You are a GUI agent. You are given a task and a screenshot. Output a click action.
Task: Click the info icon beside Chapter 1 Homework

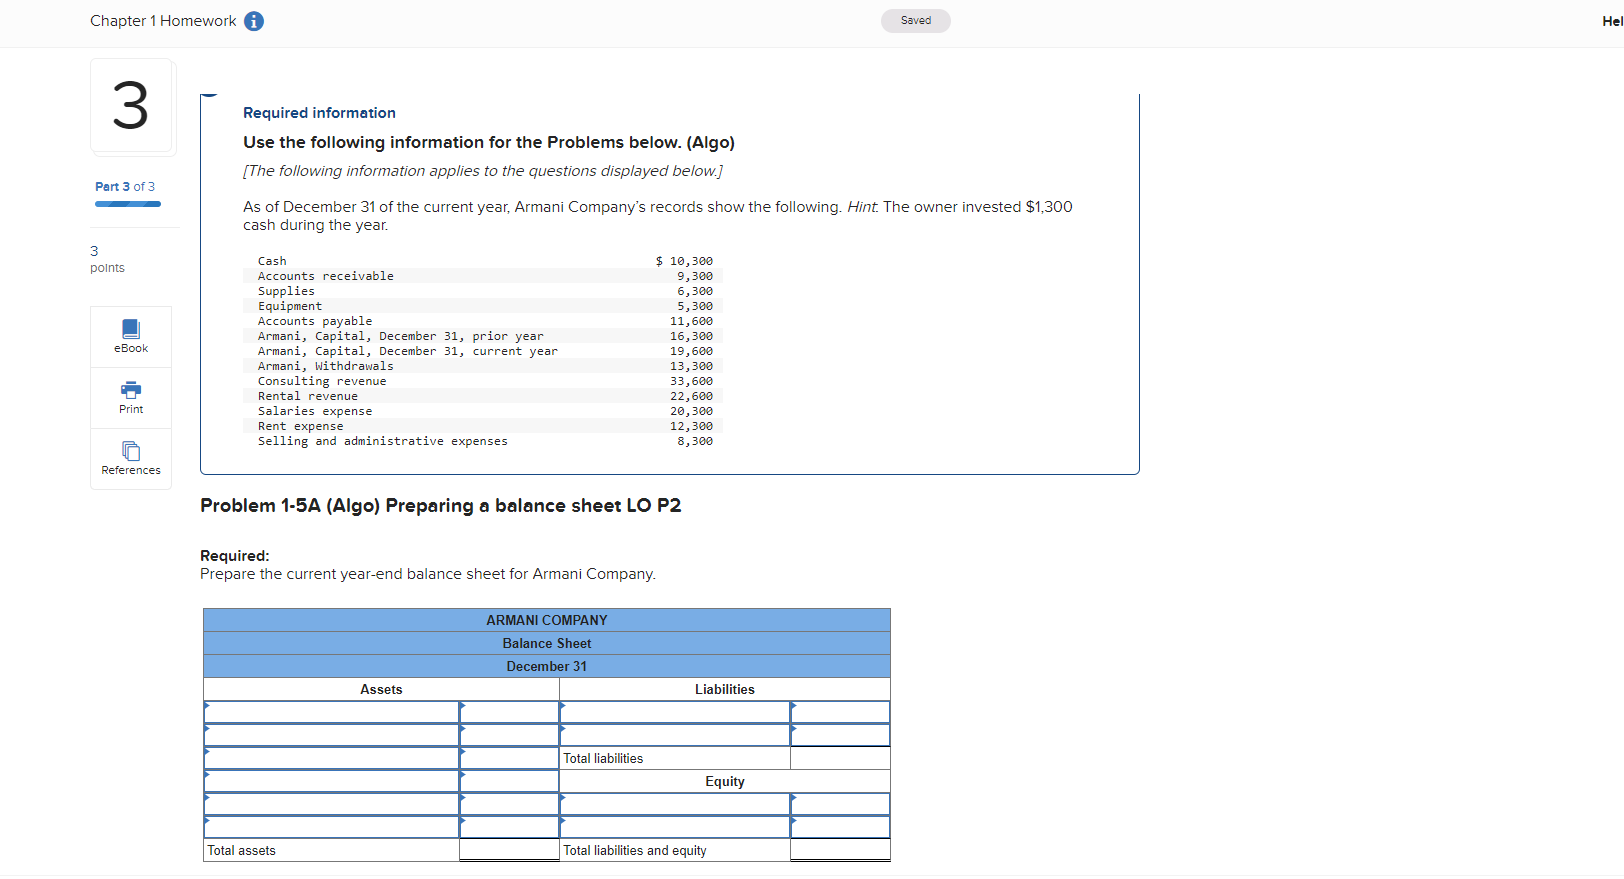click(x=254, y=21)
